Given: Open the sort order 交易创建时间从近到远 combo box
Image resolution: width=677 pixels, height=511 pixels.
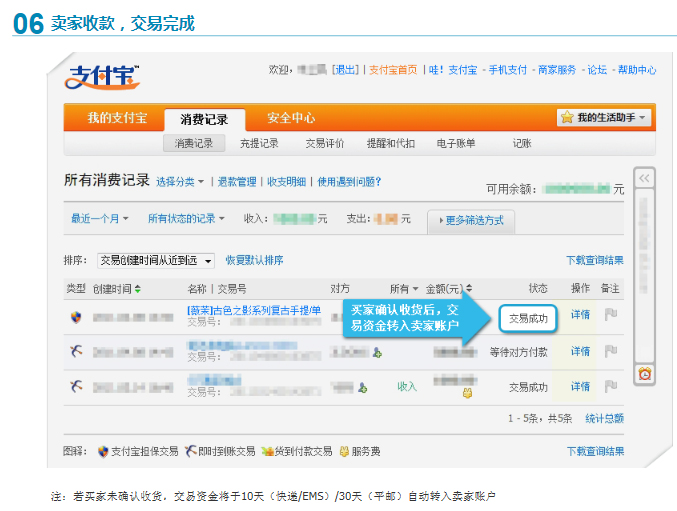Looking at the screenshot, I should coord(156,260).
